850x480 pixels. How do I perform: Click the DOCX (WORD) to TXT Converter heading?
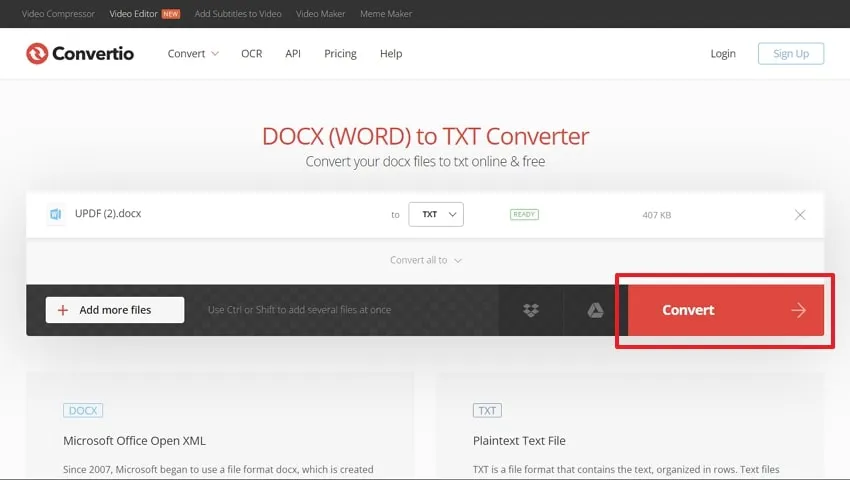[x=426, y=136]
